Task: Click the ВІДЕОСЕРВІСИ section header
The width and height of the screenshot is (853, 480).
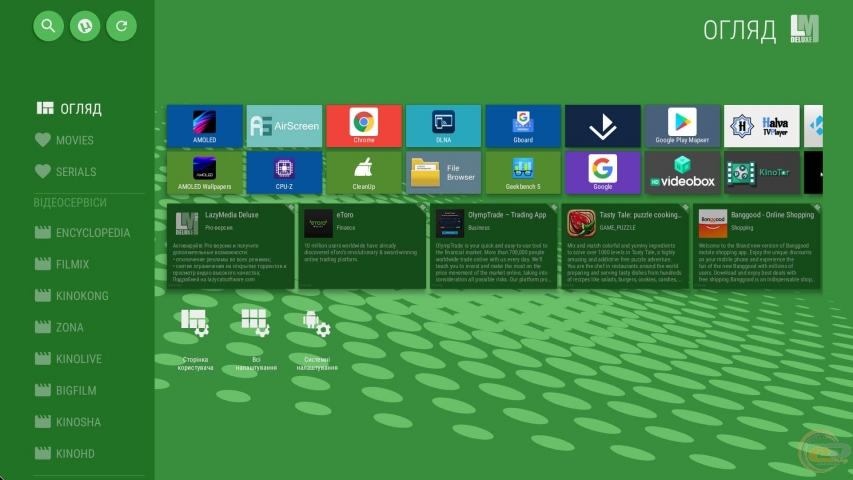Action: [x=70, y=202]
